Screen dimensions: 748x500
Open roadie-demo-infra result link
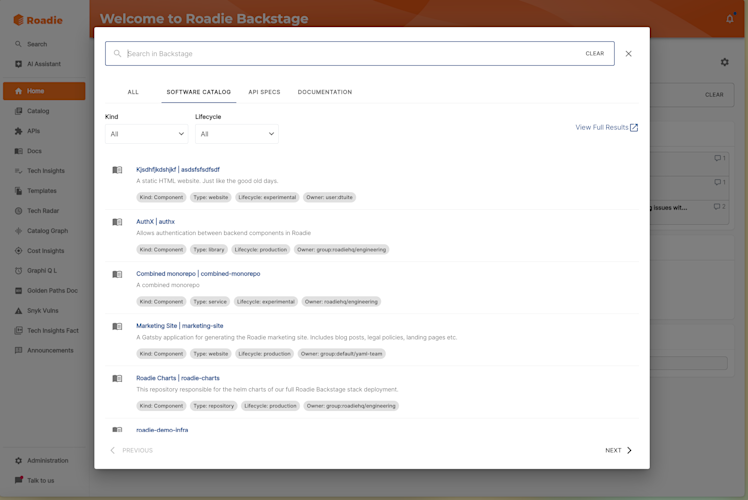(x=162, y=430)
